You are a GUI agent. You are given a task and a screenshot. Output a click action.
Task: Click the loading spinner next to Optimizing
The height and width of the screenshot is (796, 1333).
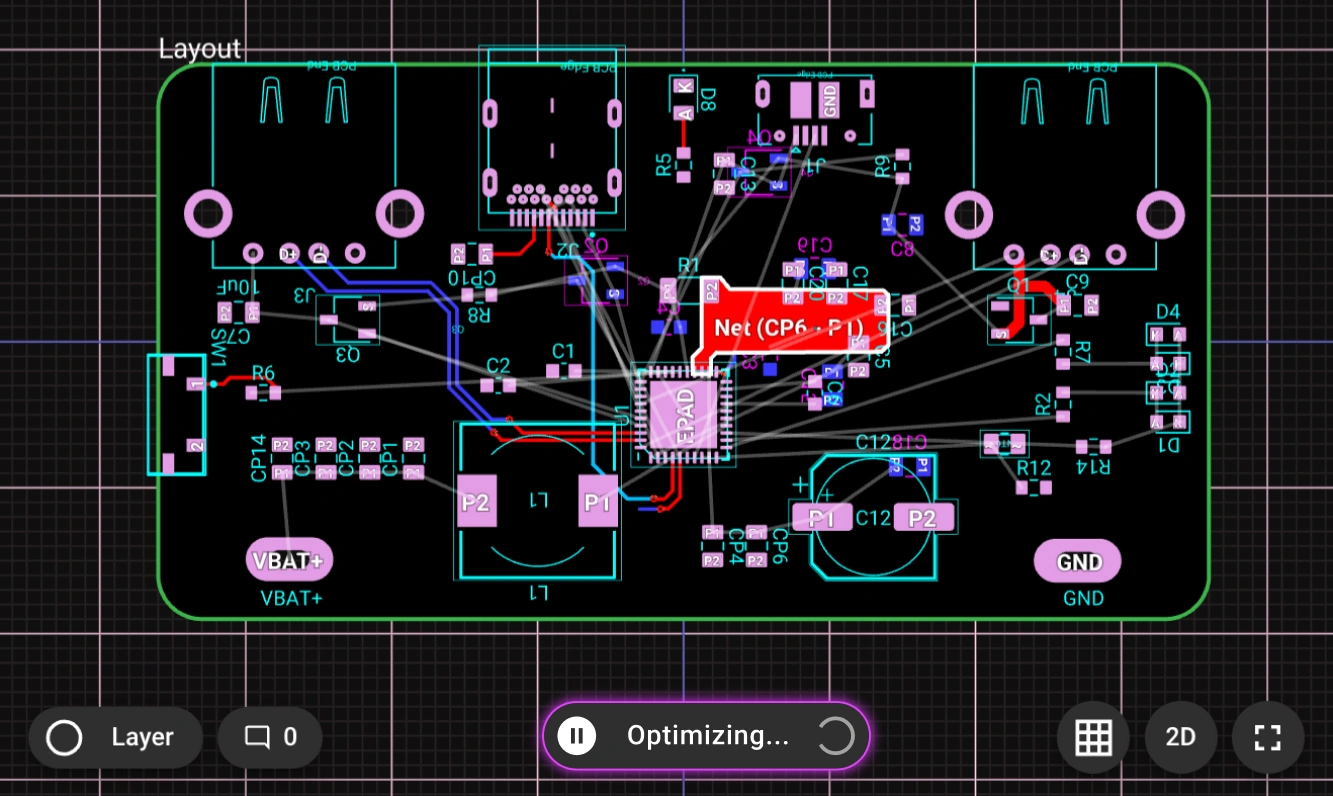[836, 736]
